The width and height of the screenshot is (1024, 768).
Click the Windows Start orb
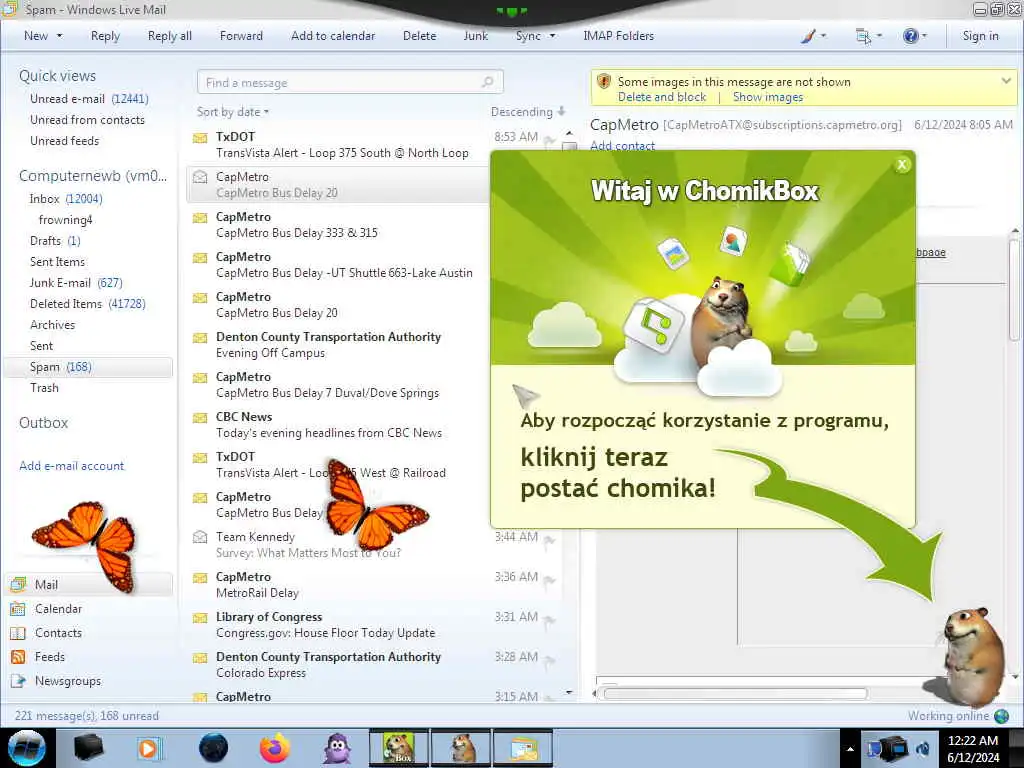27,748
